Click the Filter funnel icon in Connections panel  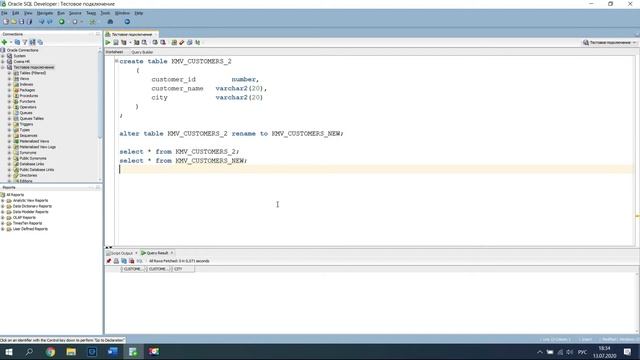pyautogui.click(x=24, y=42)
